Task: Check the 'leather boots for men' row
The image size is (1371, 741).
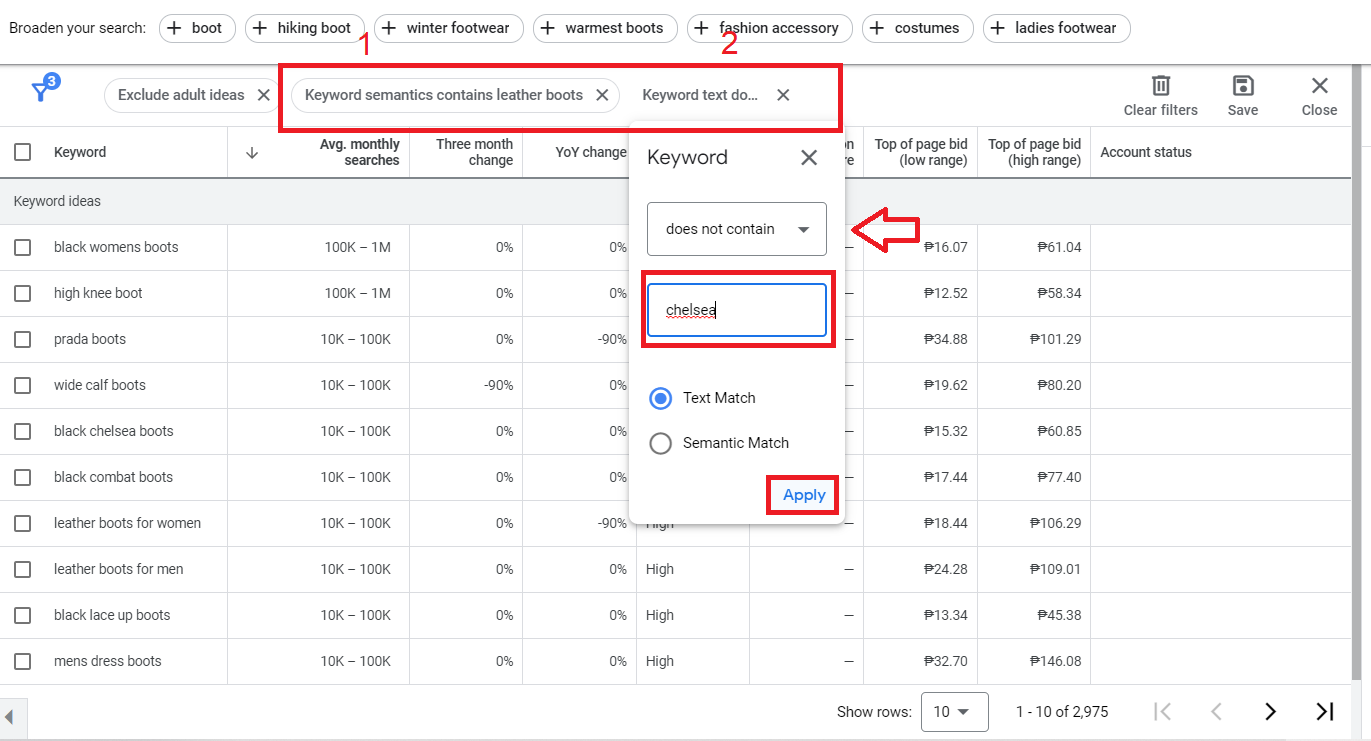Action: click(22, 569)
